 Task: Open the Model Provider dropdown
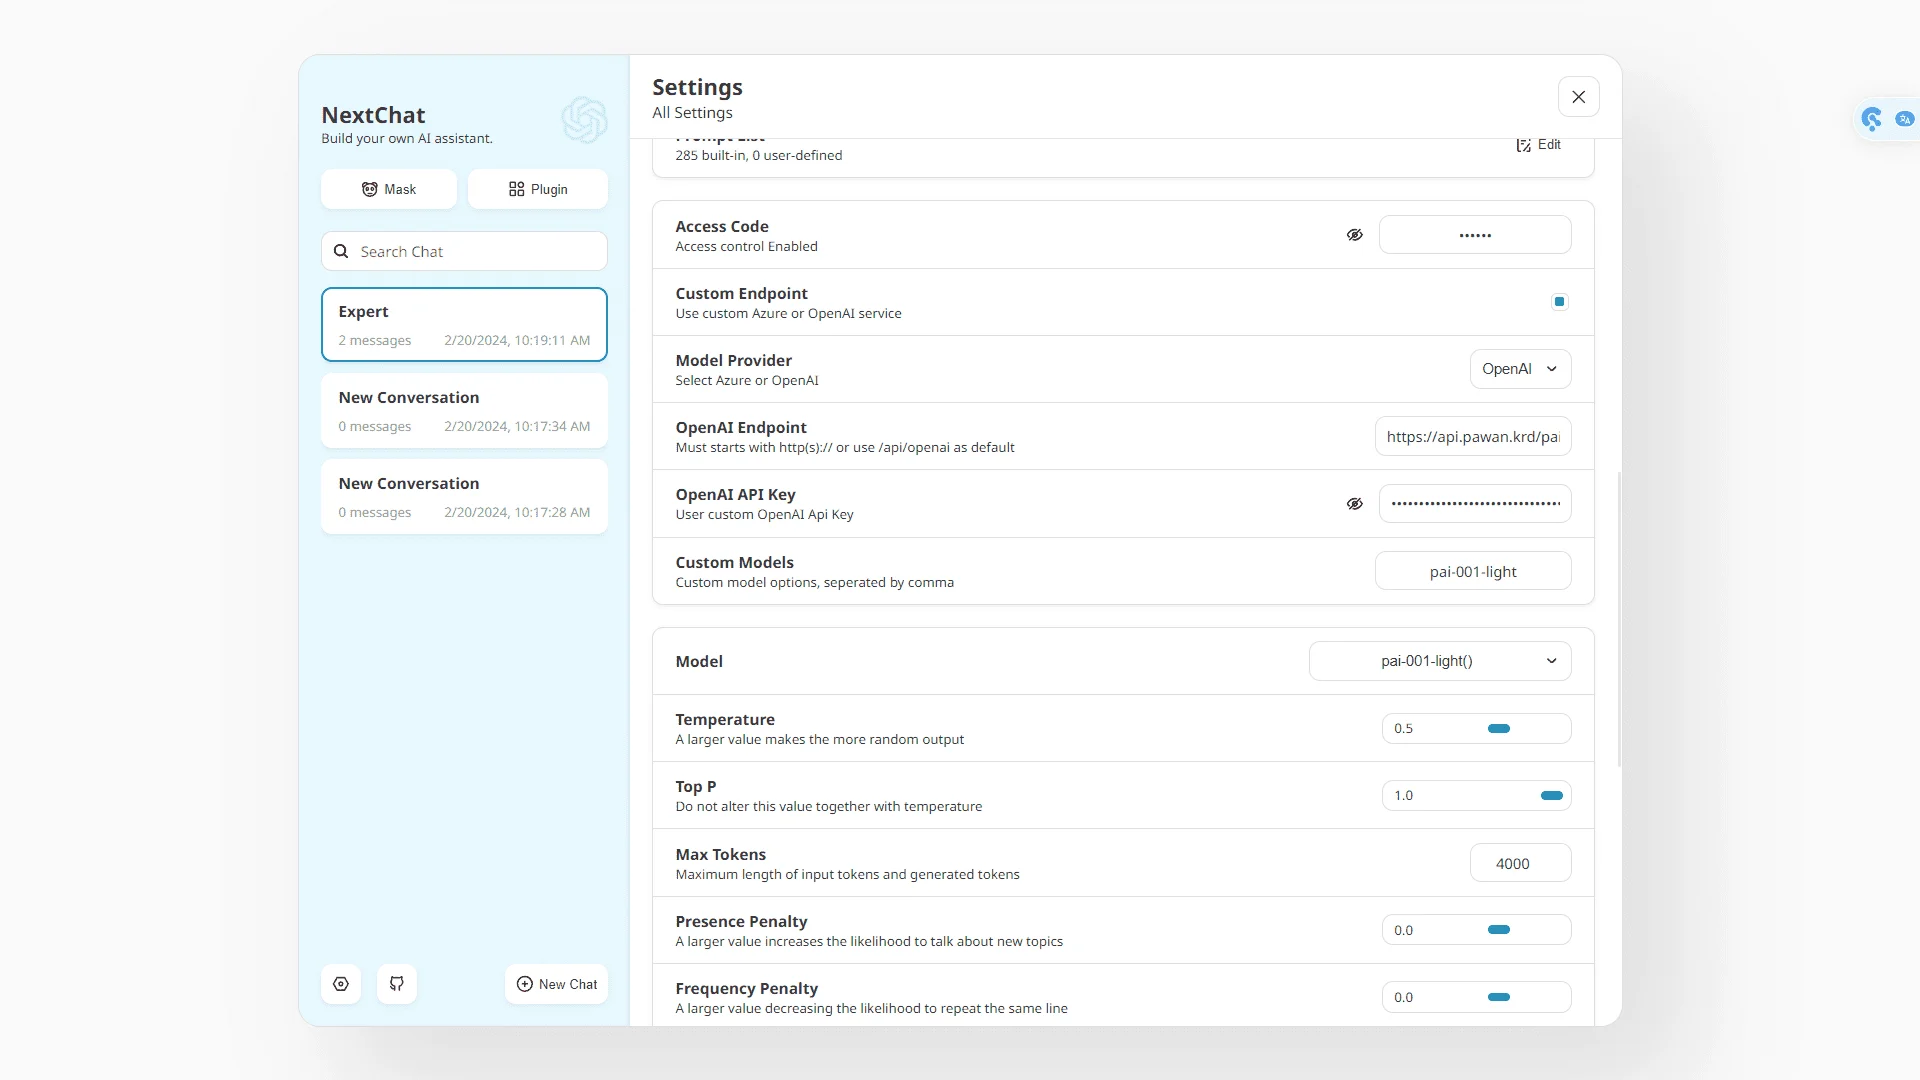pos(1520,369)
